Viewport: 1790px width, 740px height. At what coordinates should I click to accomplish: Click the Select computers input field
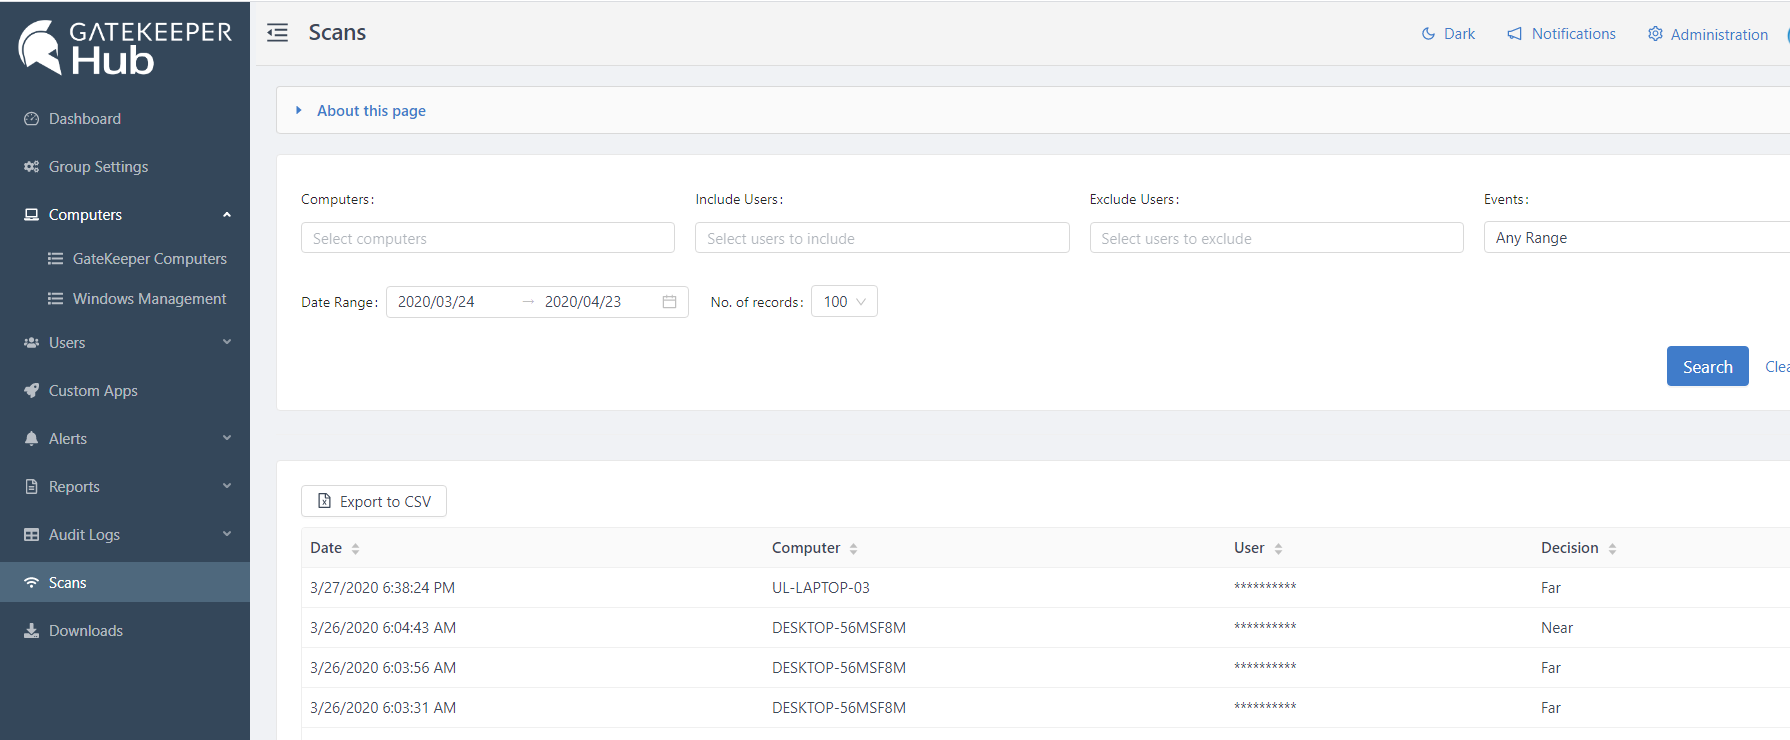tap(488, 239)
